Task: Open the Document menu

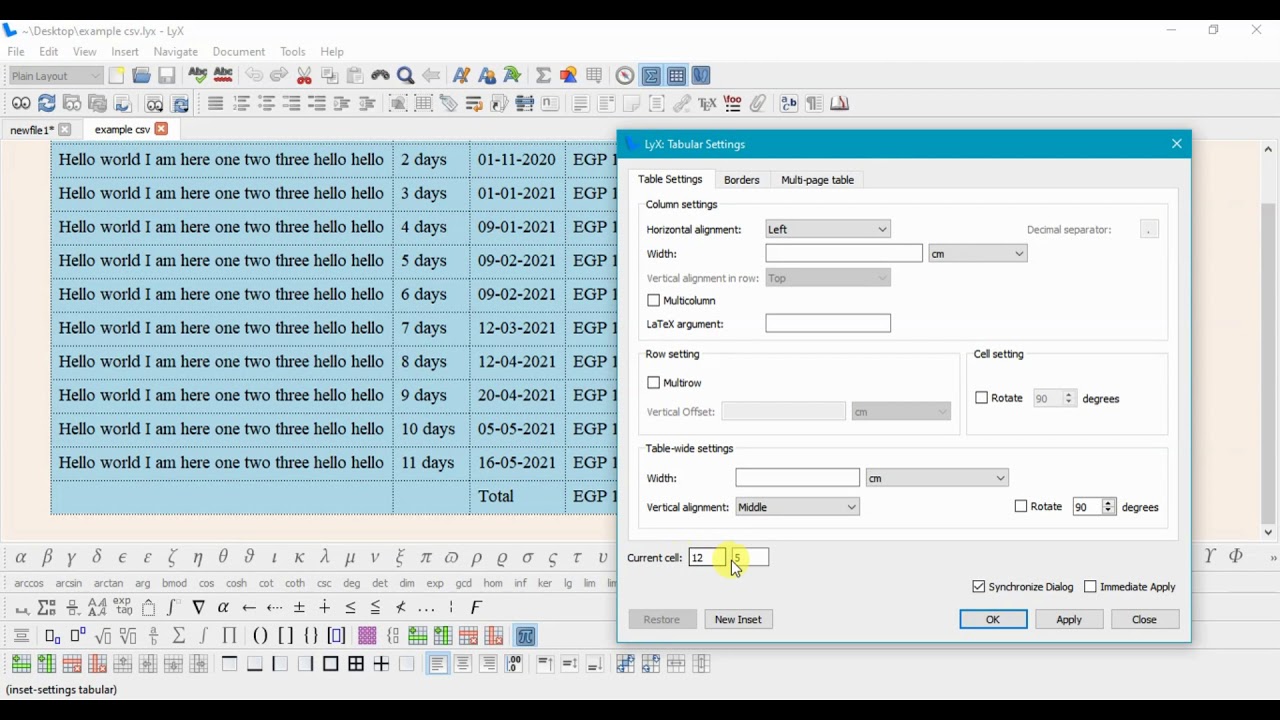Action: pos(239,52)
